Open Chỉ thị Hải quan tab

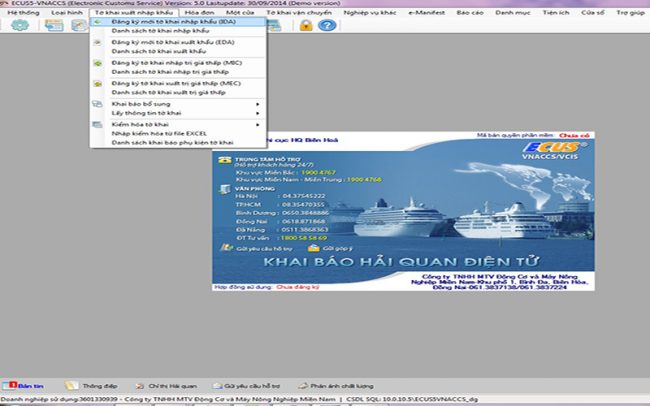[150, 384]
